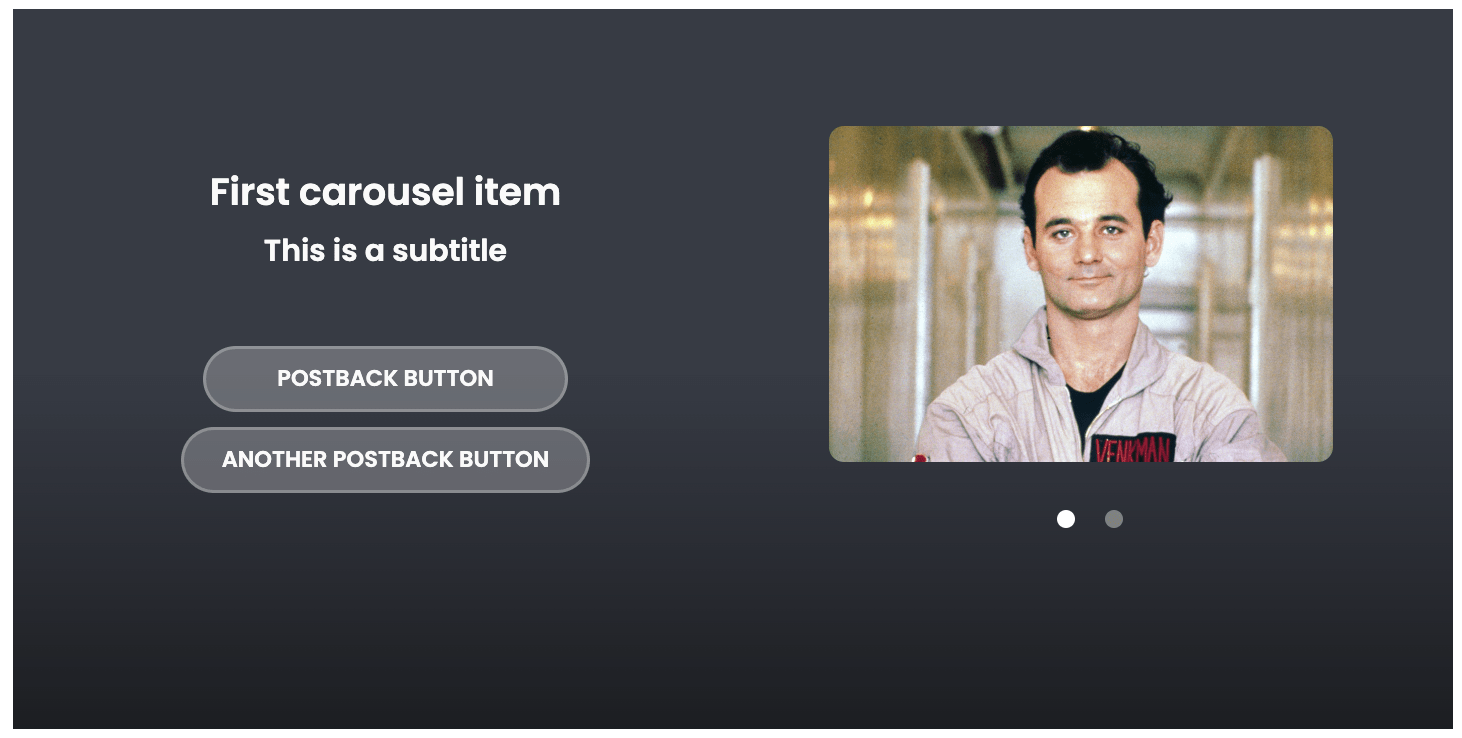Click the POSTBACK BUTTON pill button
The height and width of the screenshot is (738, 1462).
click(385, 379)
